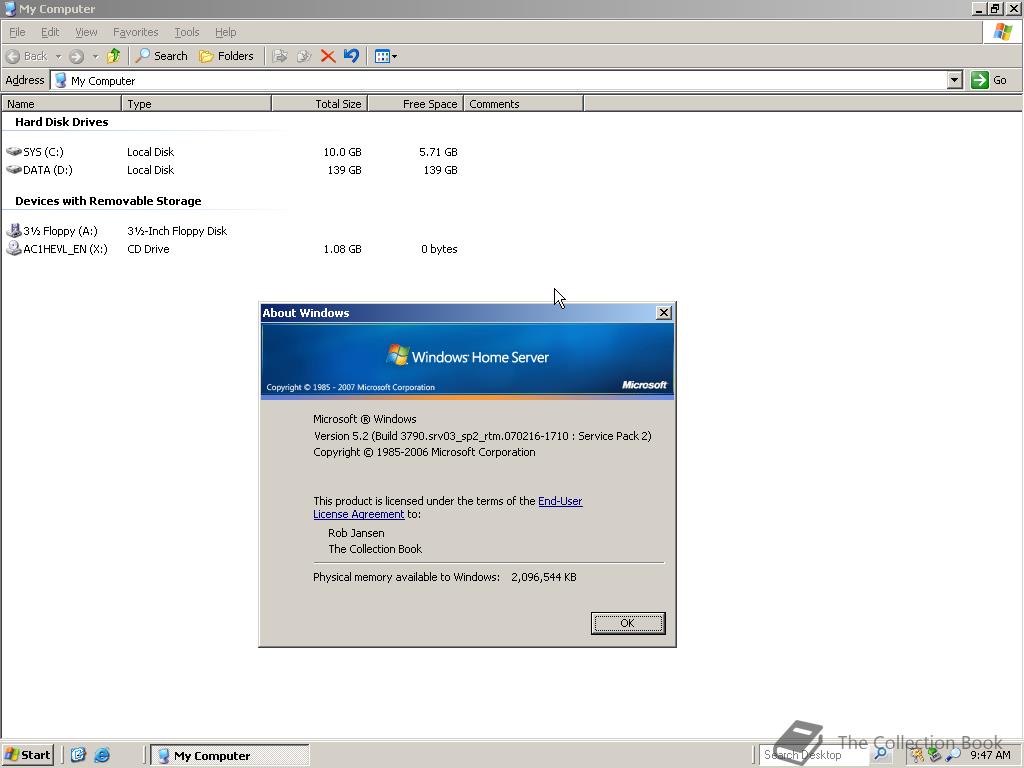The width and height of the screenshot is (1024, 768).
Task: Click the Back navigation arrow icon
Action: click(x=13, y=56)
